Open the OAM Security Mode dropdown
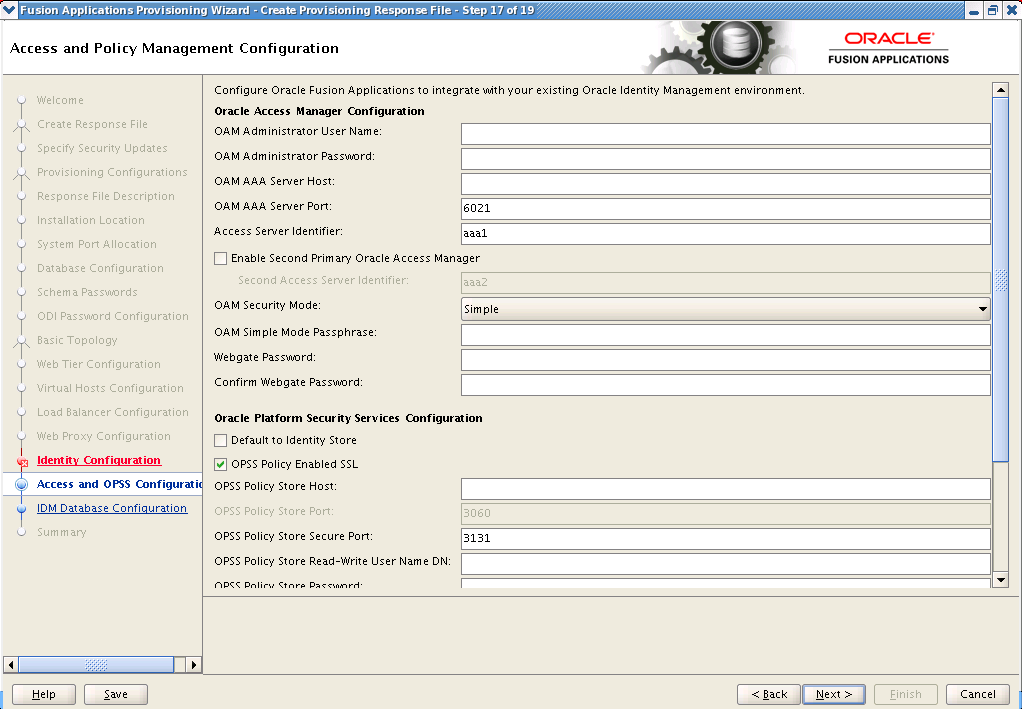Screen dimensions: 1022x709 tap(725, 309)
